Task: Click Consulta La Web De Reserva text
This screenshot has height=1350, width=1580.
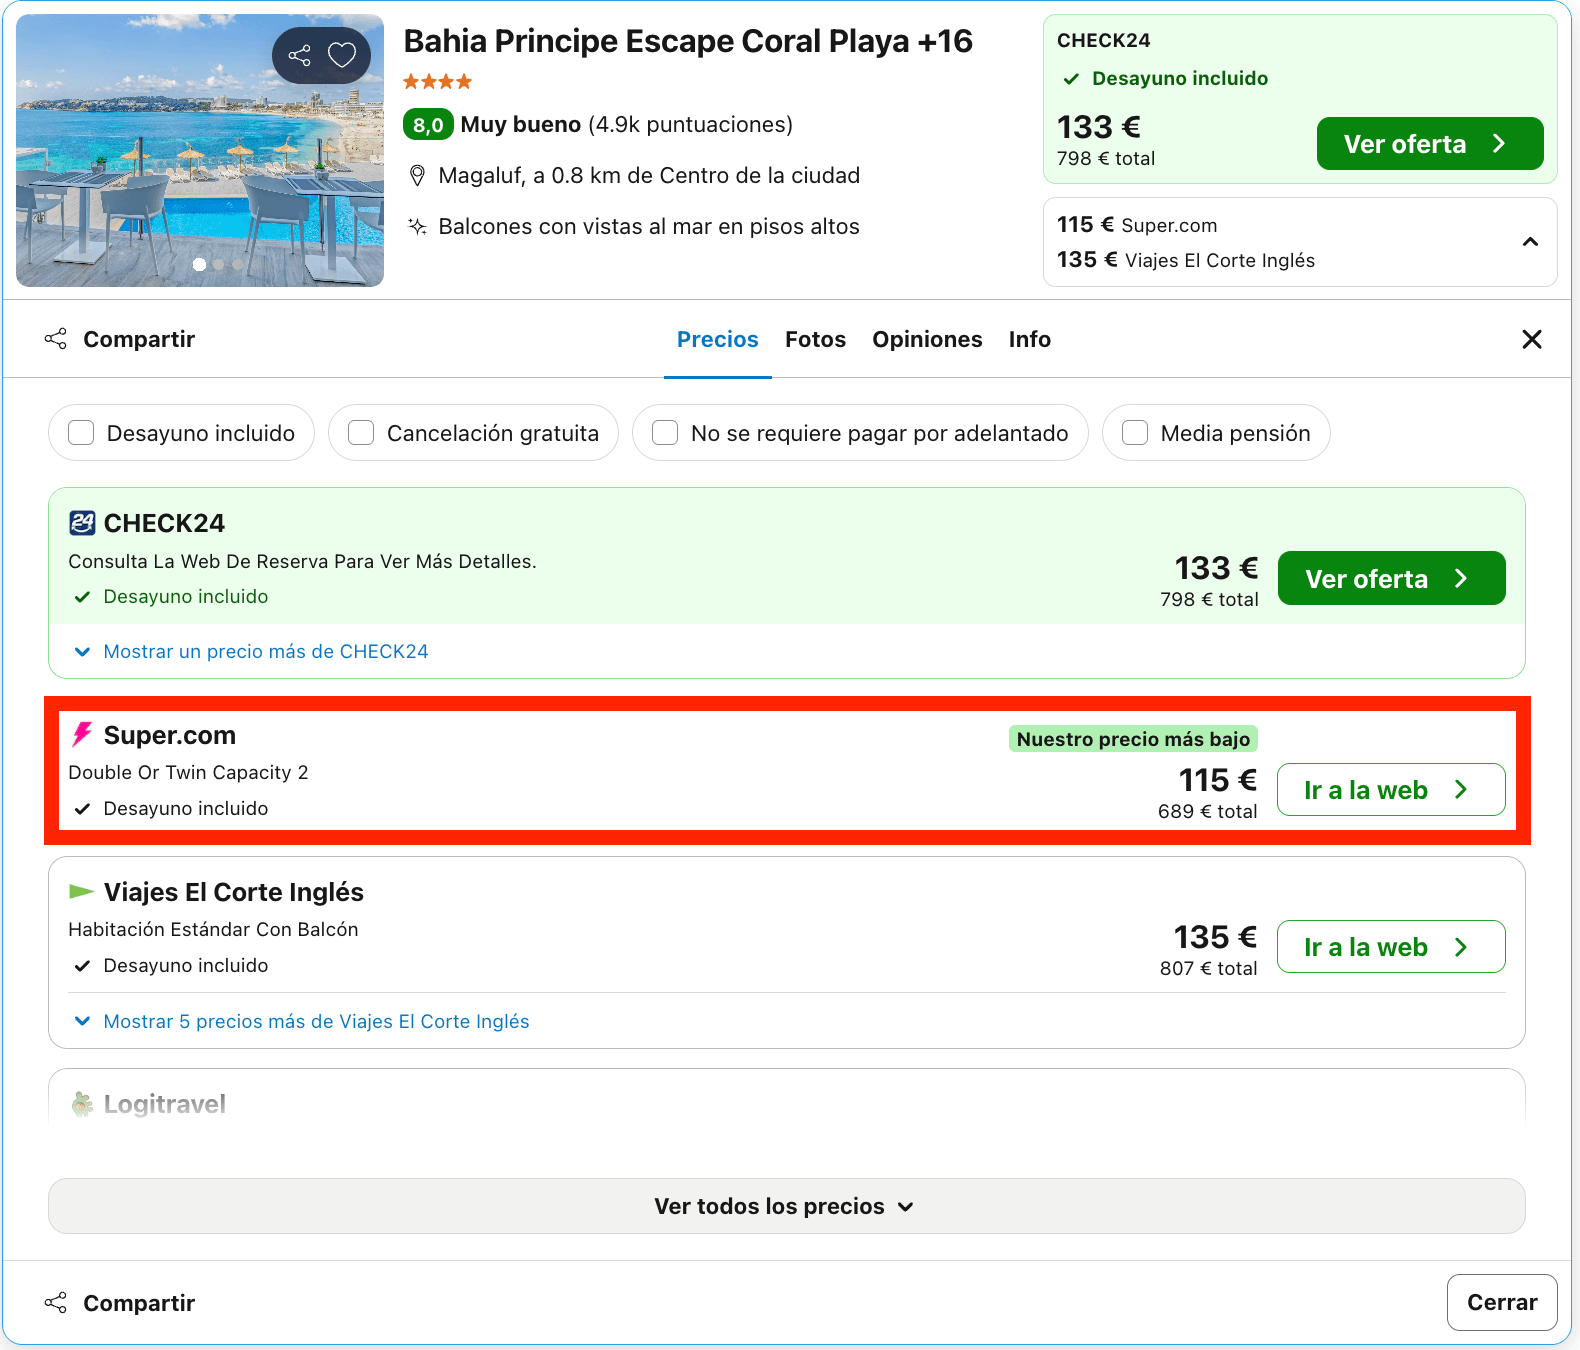Action: [302, 561]
